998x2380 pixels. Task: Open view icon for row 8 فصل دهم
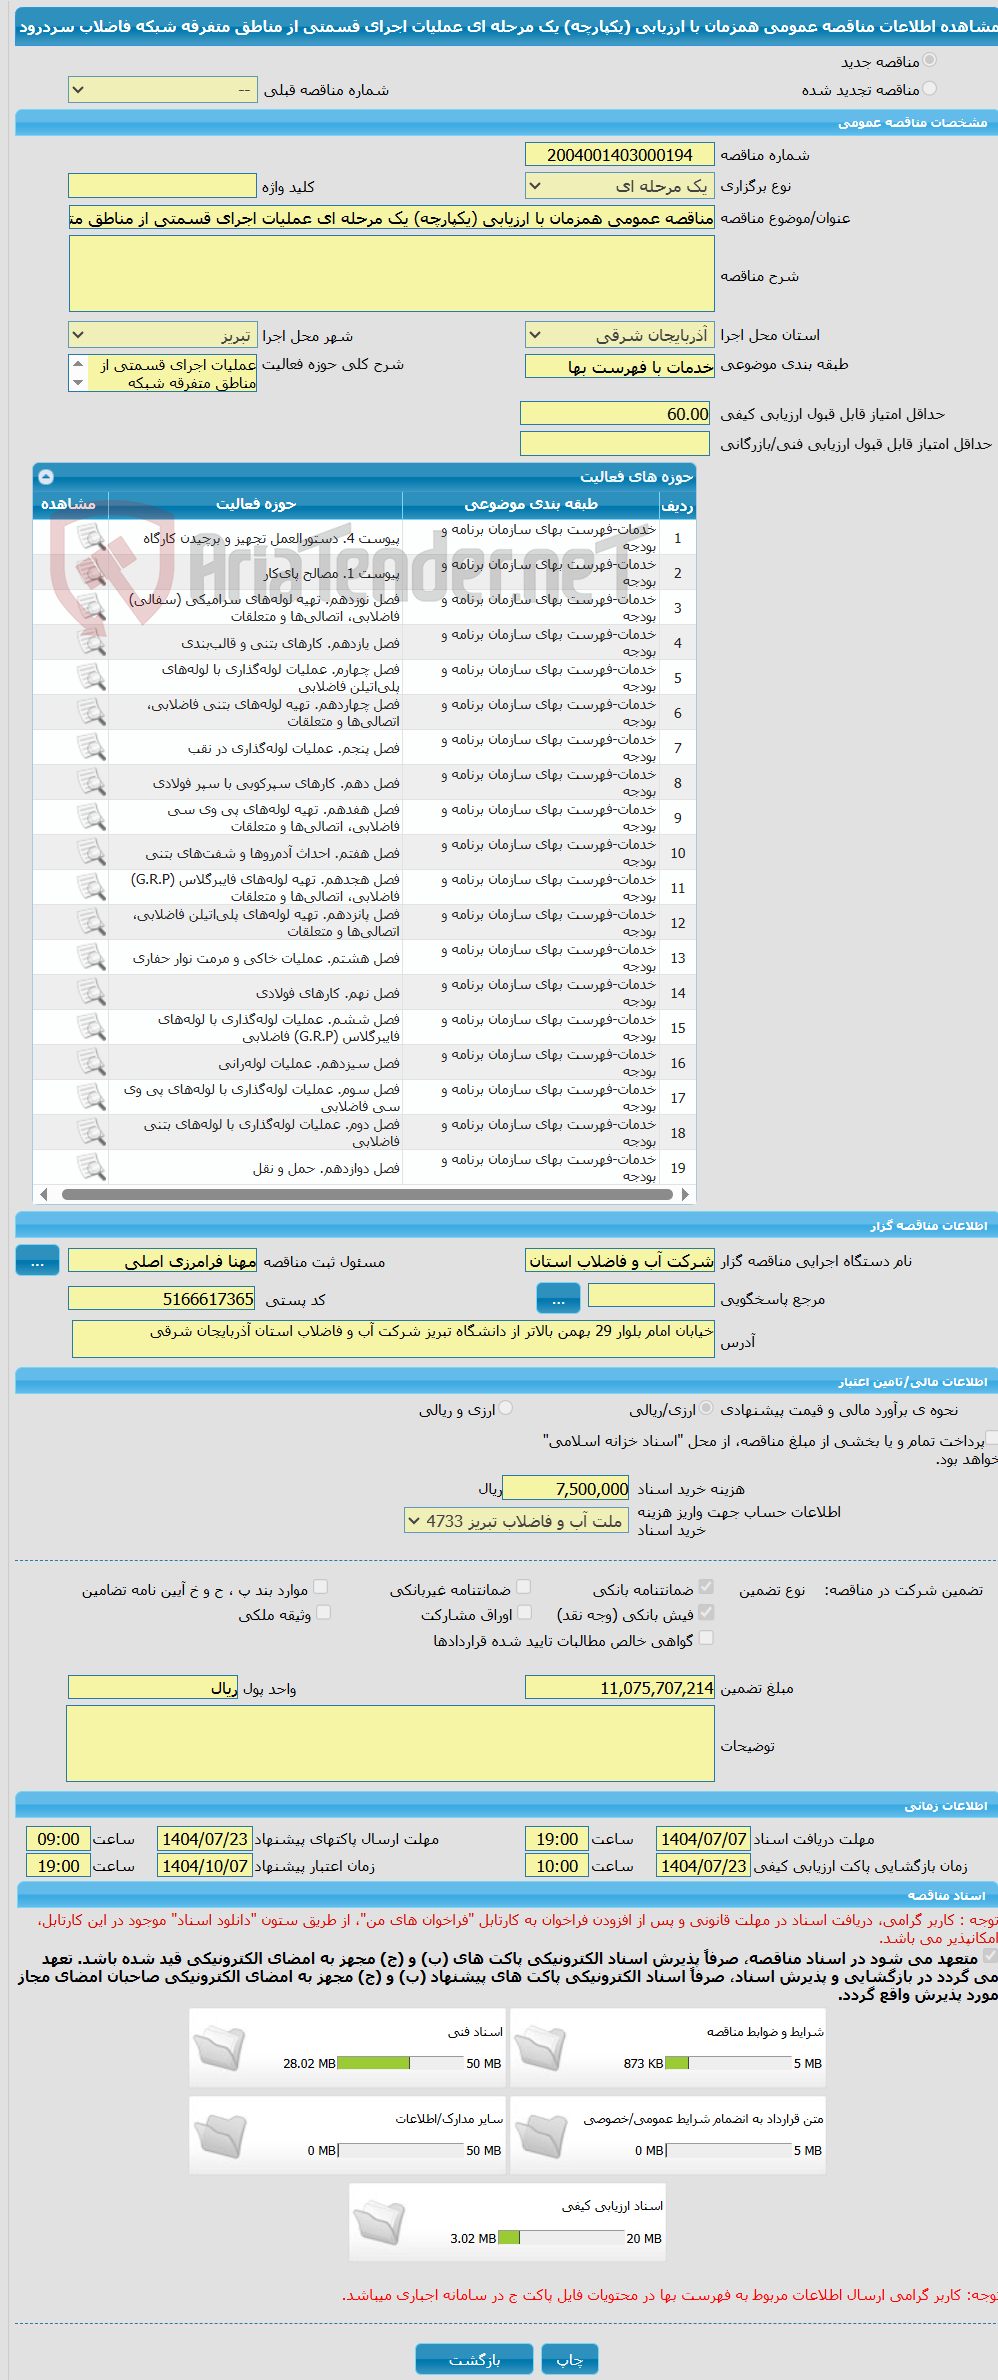[x=91, y=783]
